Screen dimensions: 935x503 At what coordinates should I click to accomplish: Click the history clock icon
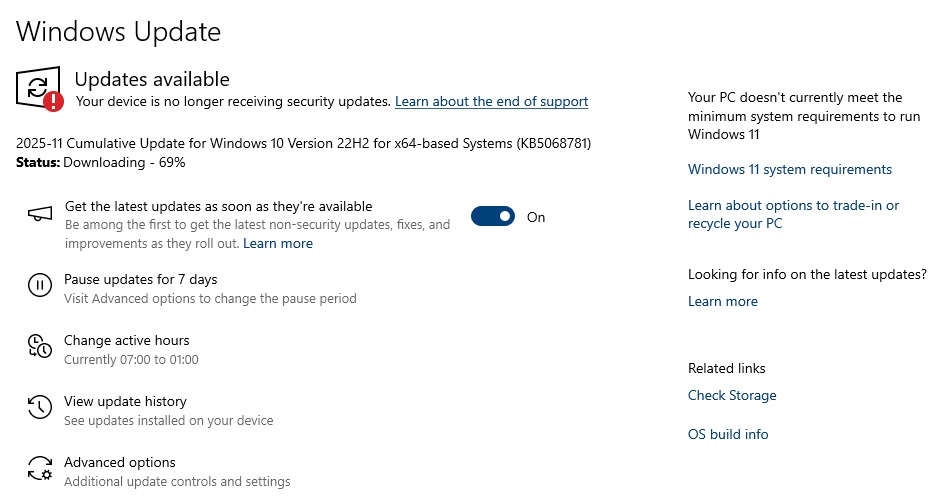39,408
